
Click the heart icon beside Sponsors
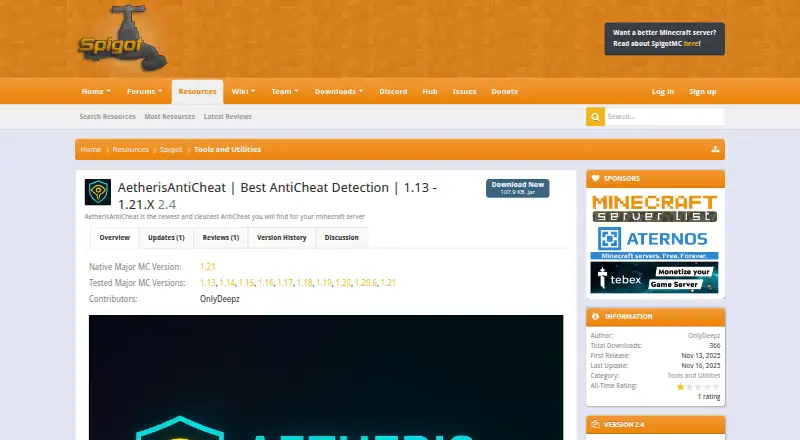pyautogui.click(x=595, y=179)
